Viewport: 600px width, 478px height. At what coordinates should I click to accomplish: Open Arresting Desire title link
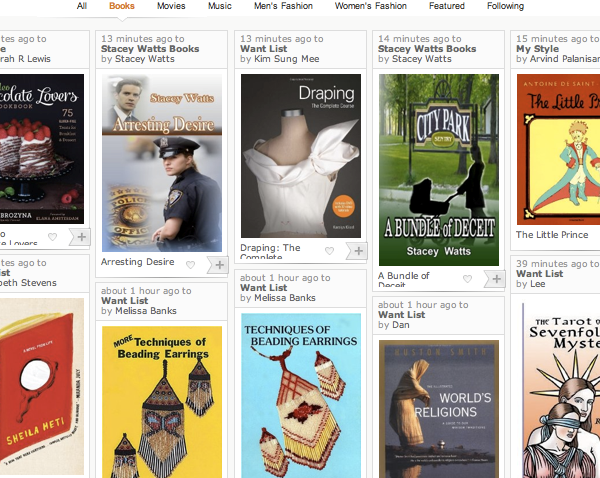coord(138,262)
